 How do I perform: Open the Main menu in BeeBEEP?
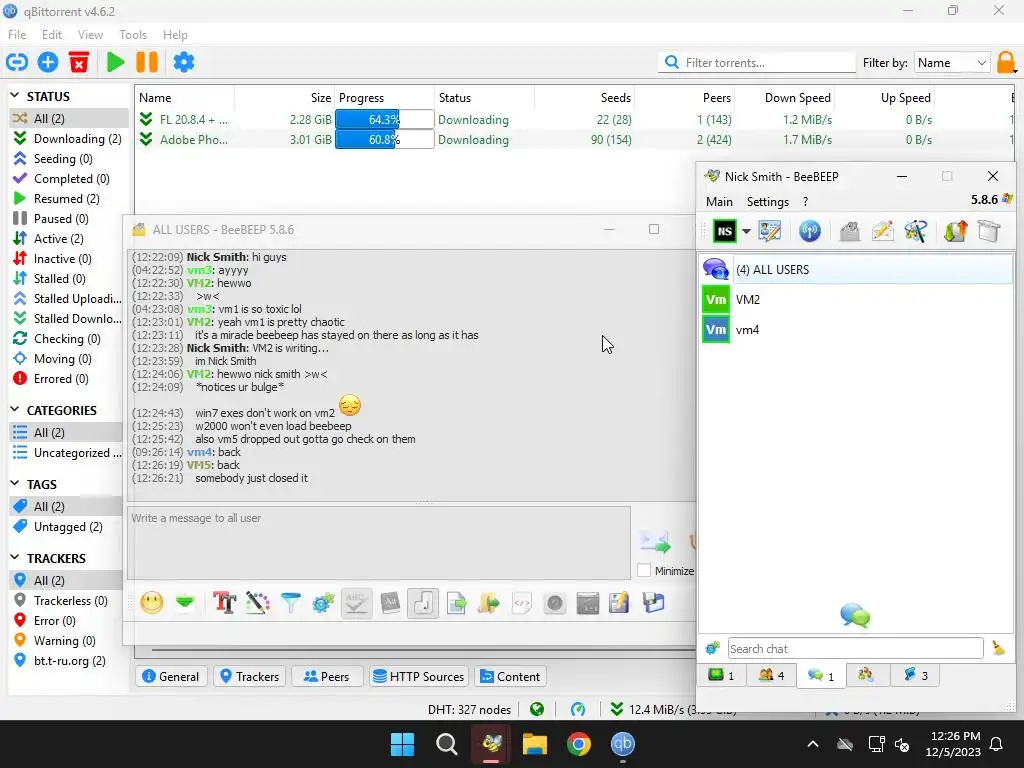[x=719, y=202]
